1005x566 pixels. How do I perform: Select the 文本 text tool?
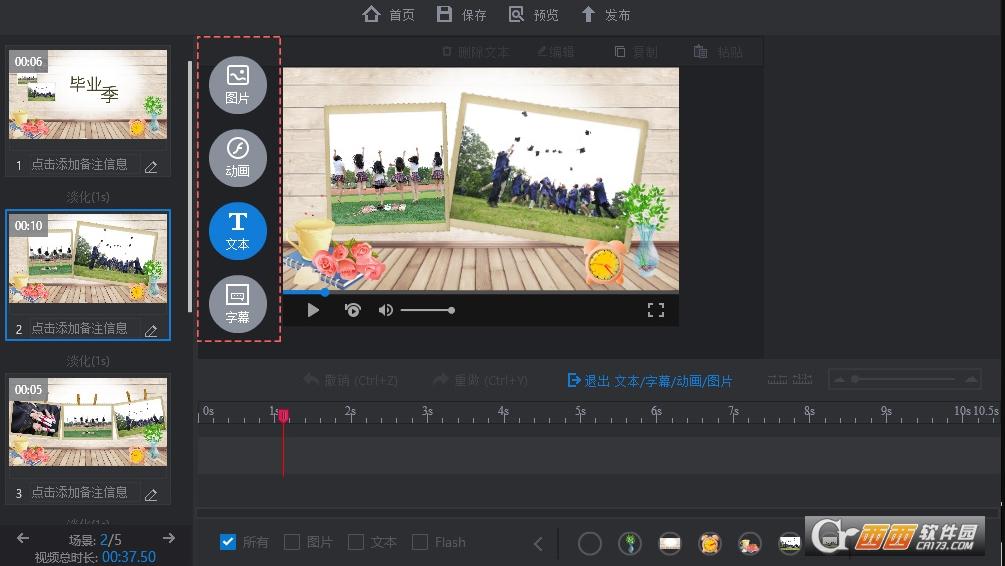pyautogui.click(x=238, y=231)
